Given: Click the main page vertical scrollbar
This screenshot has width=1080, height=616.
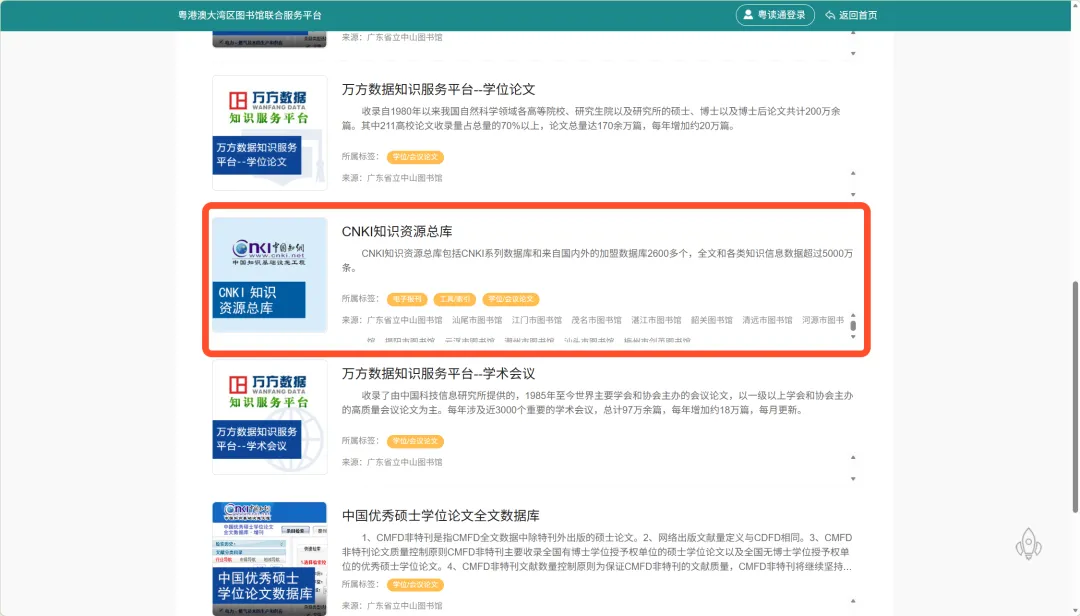Looking at the screenshot, I should (1074, 396).
